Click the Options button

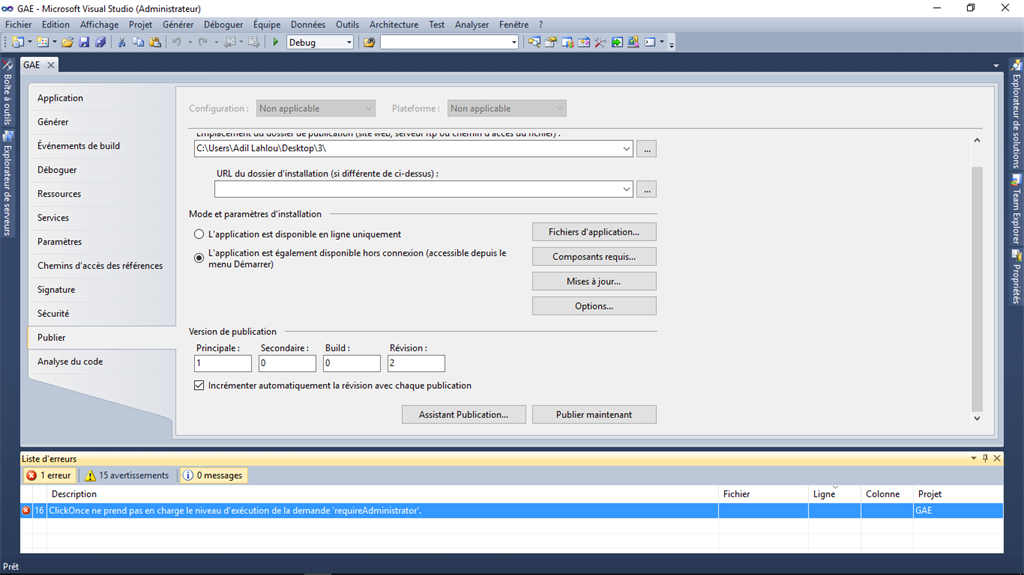pyautogui.click(x=594, y=306)
